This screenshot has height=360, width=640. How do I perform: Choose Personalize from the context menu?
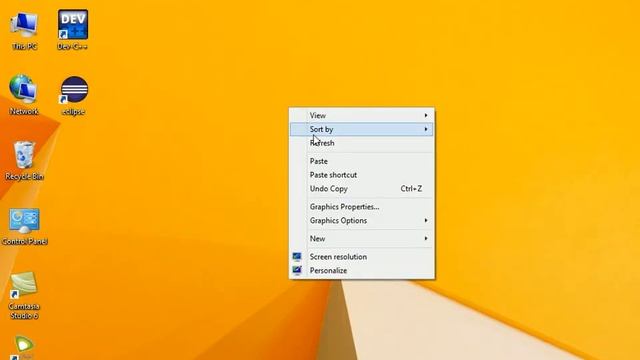362,271
